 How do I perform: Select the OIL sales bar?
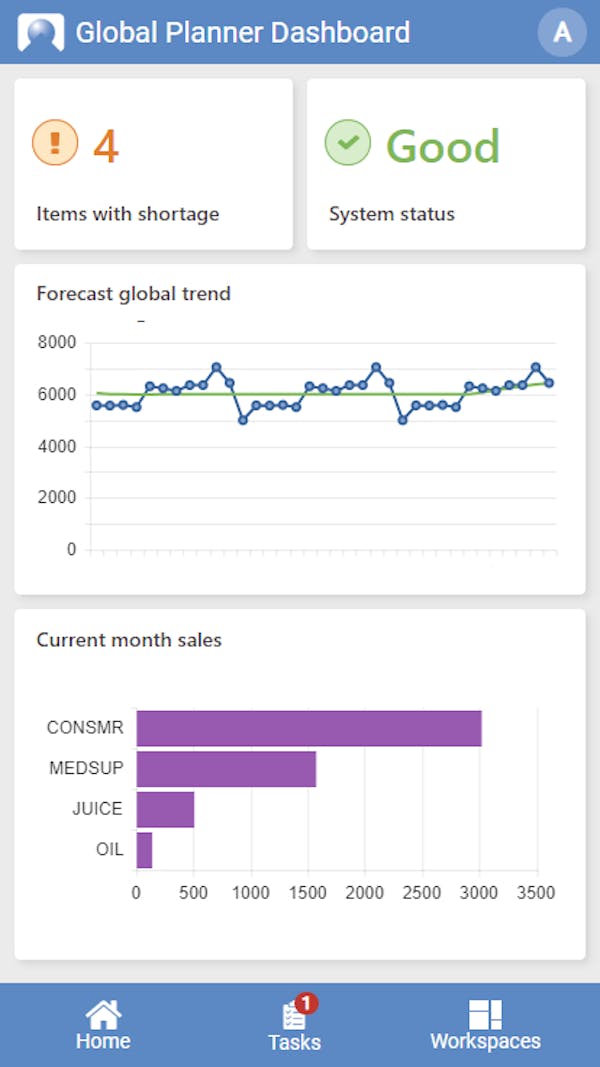(144, 850)
